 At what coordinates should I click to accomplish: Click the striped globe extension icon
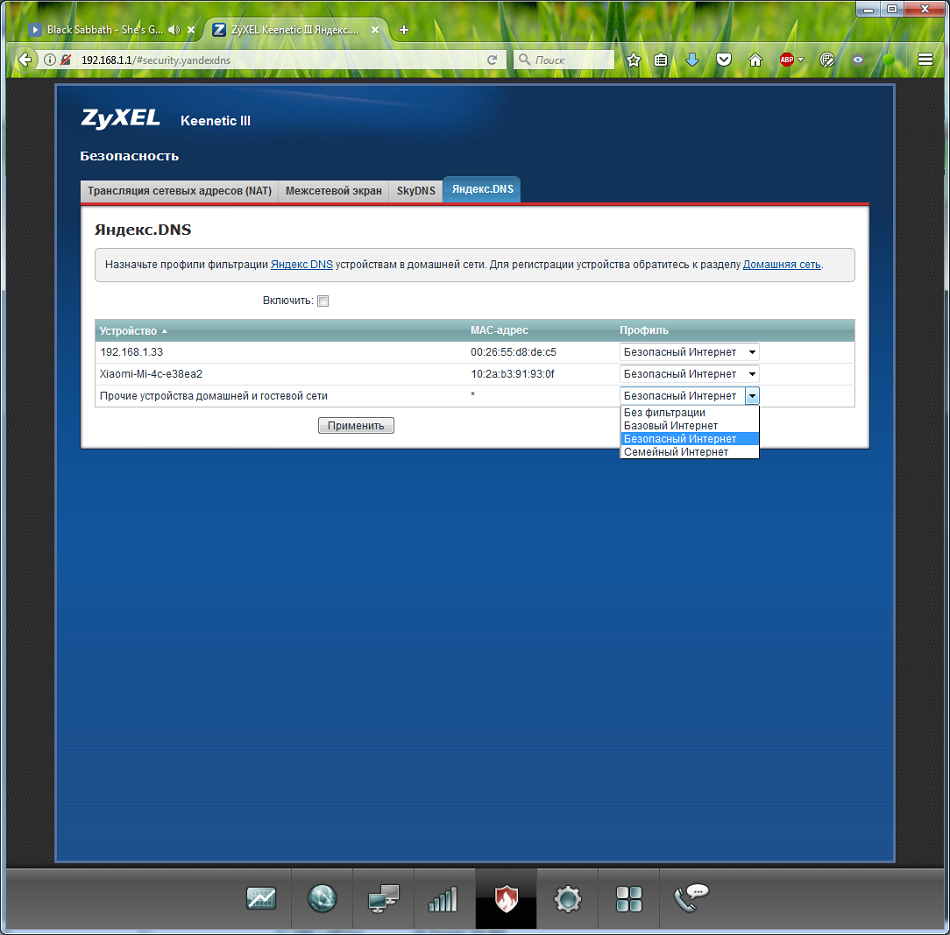(x=827, y=59)
